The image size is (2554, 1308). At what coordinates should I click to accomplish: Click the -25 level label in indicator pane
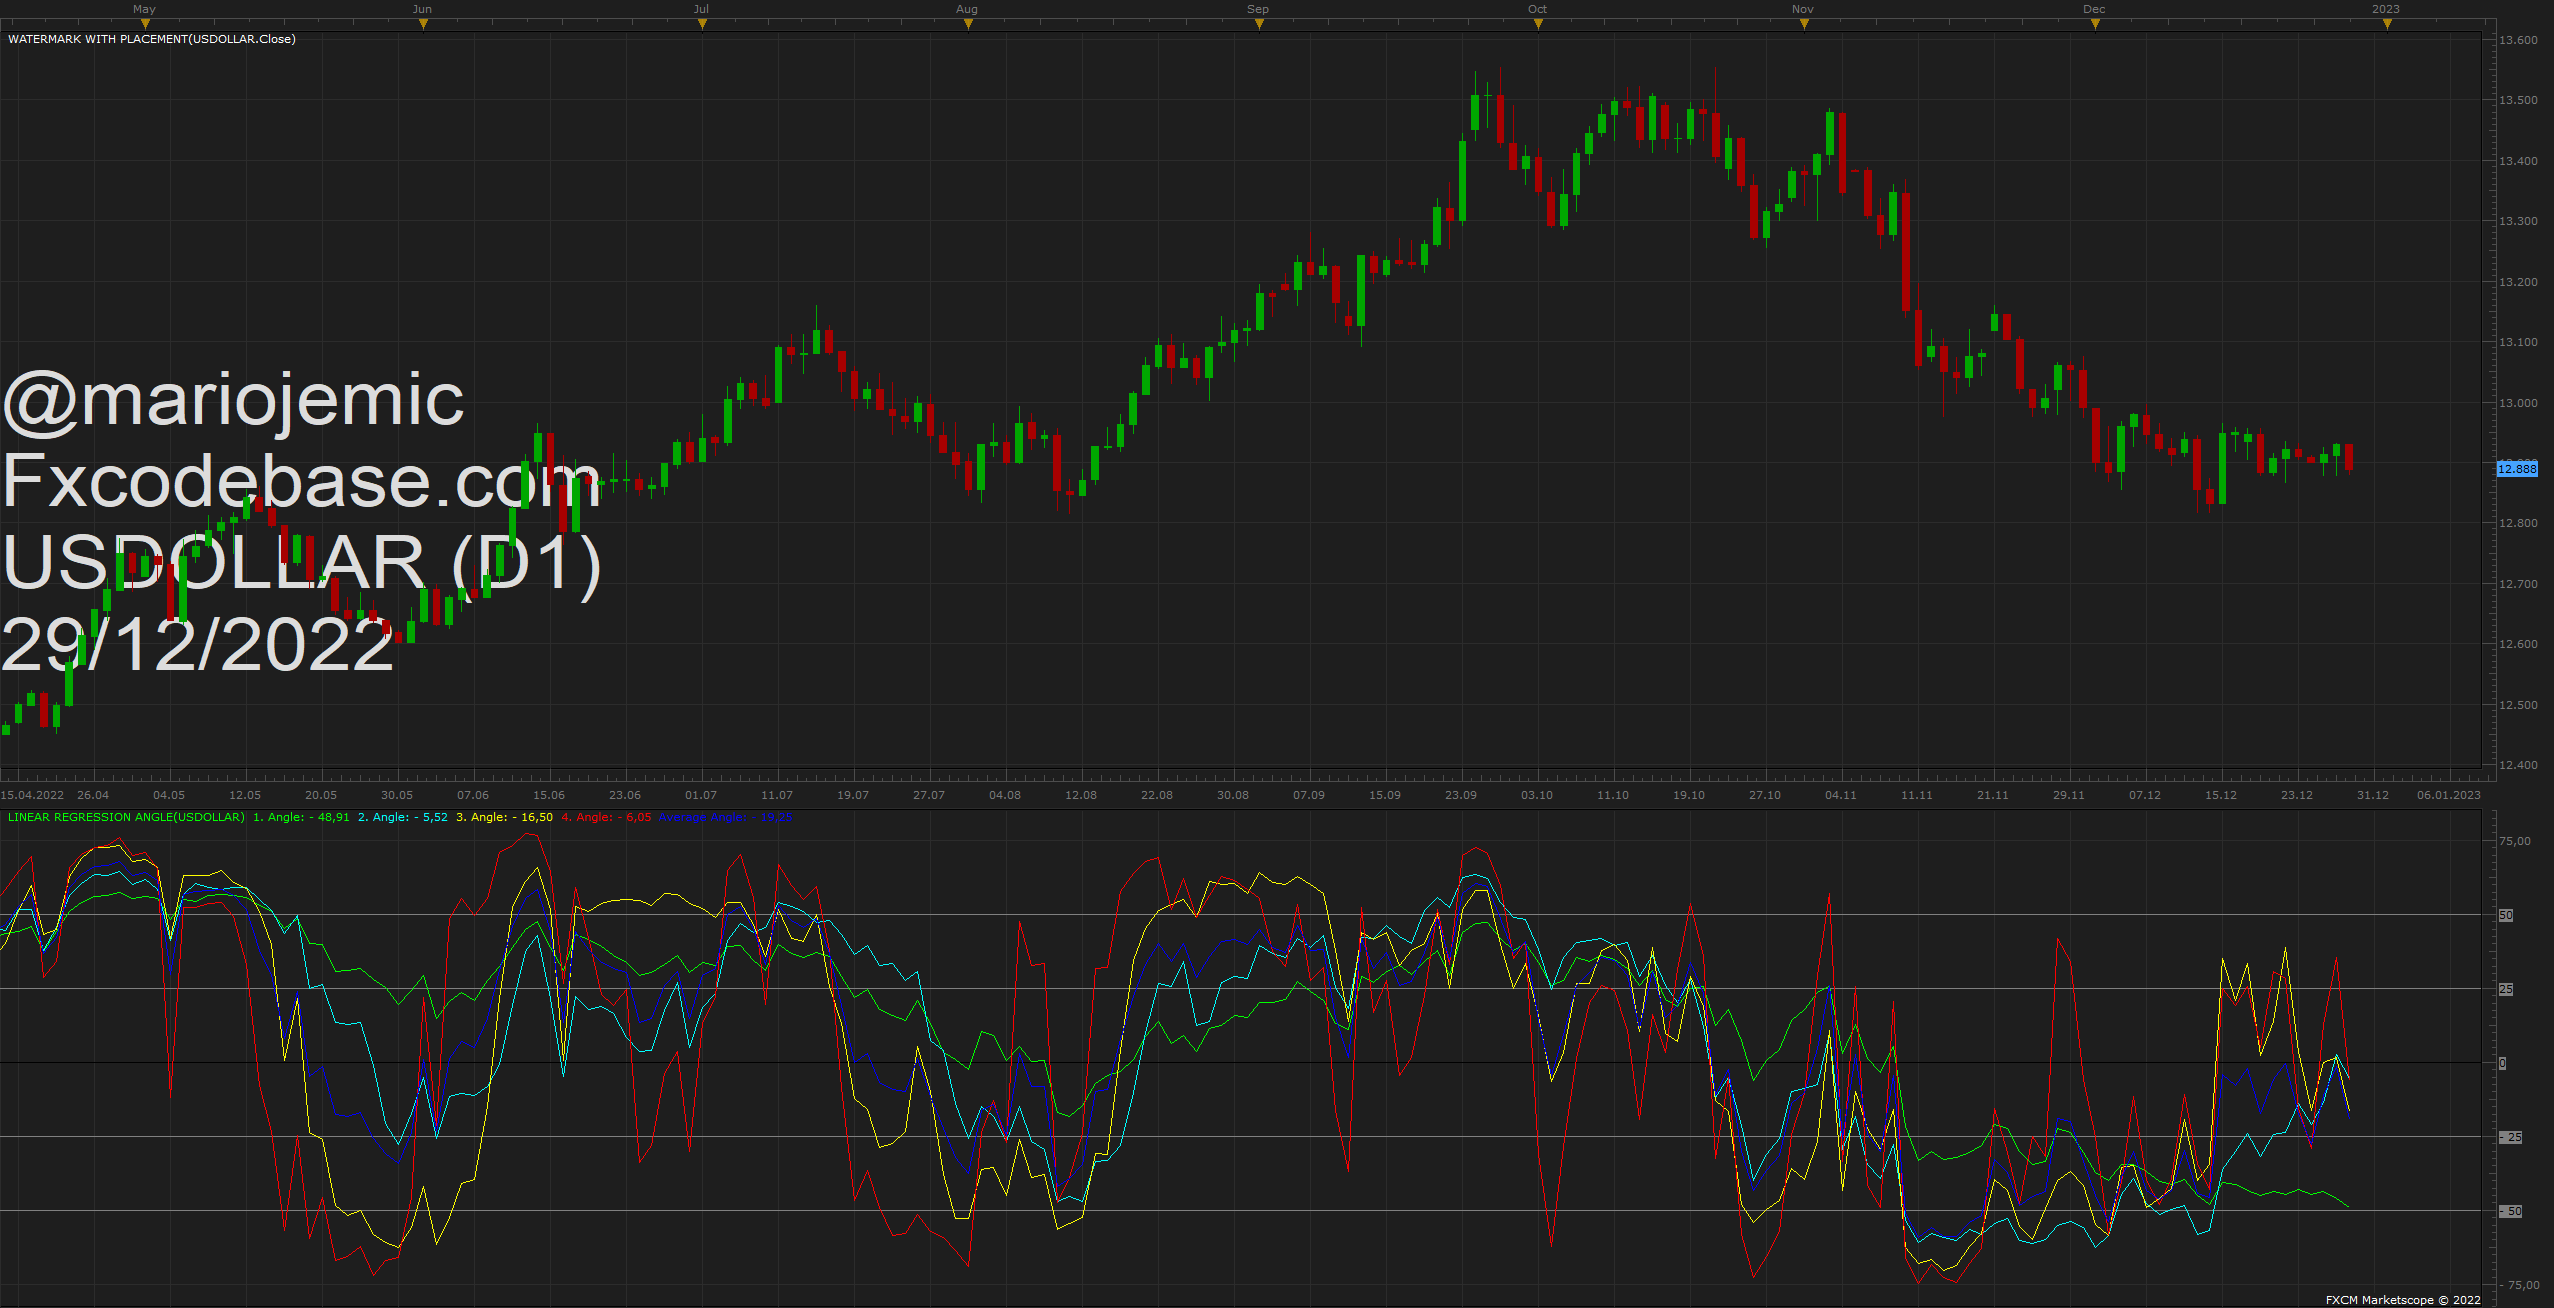pos(2511,1137)
